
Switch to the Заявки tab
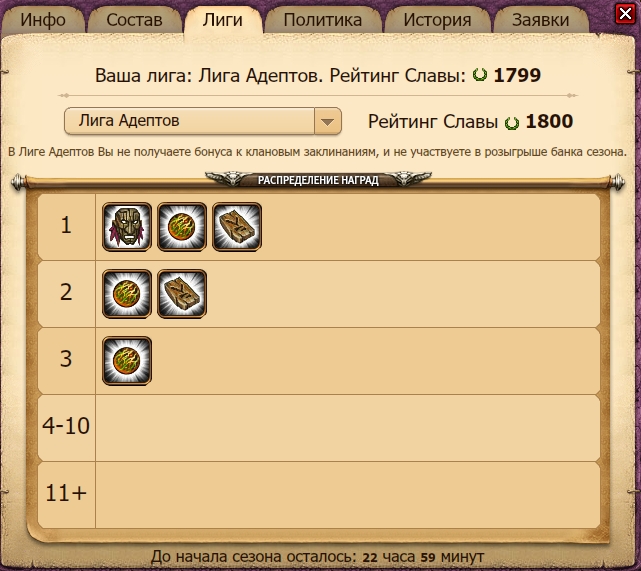coord(540,20)
